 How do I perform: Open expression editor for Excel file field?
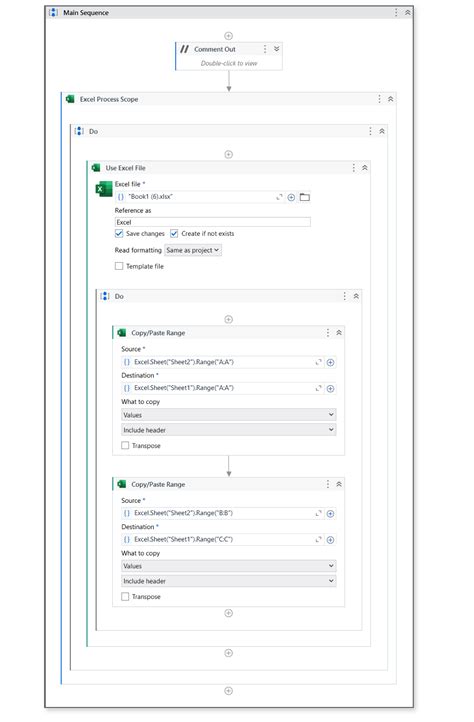coord(279,197)
